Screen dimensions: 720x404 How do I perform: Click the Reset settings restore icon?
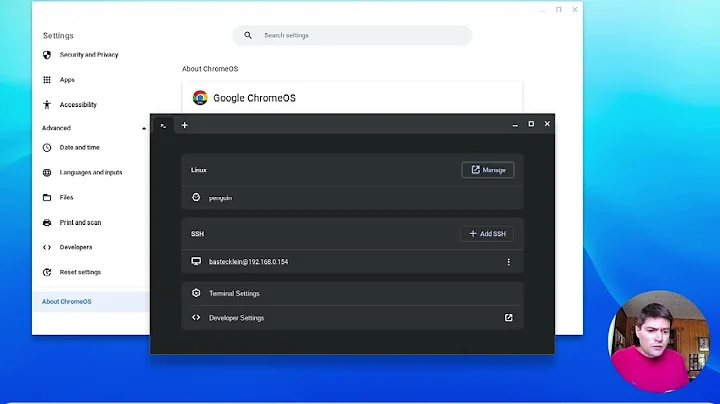(x=47, y=272)
